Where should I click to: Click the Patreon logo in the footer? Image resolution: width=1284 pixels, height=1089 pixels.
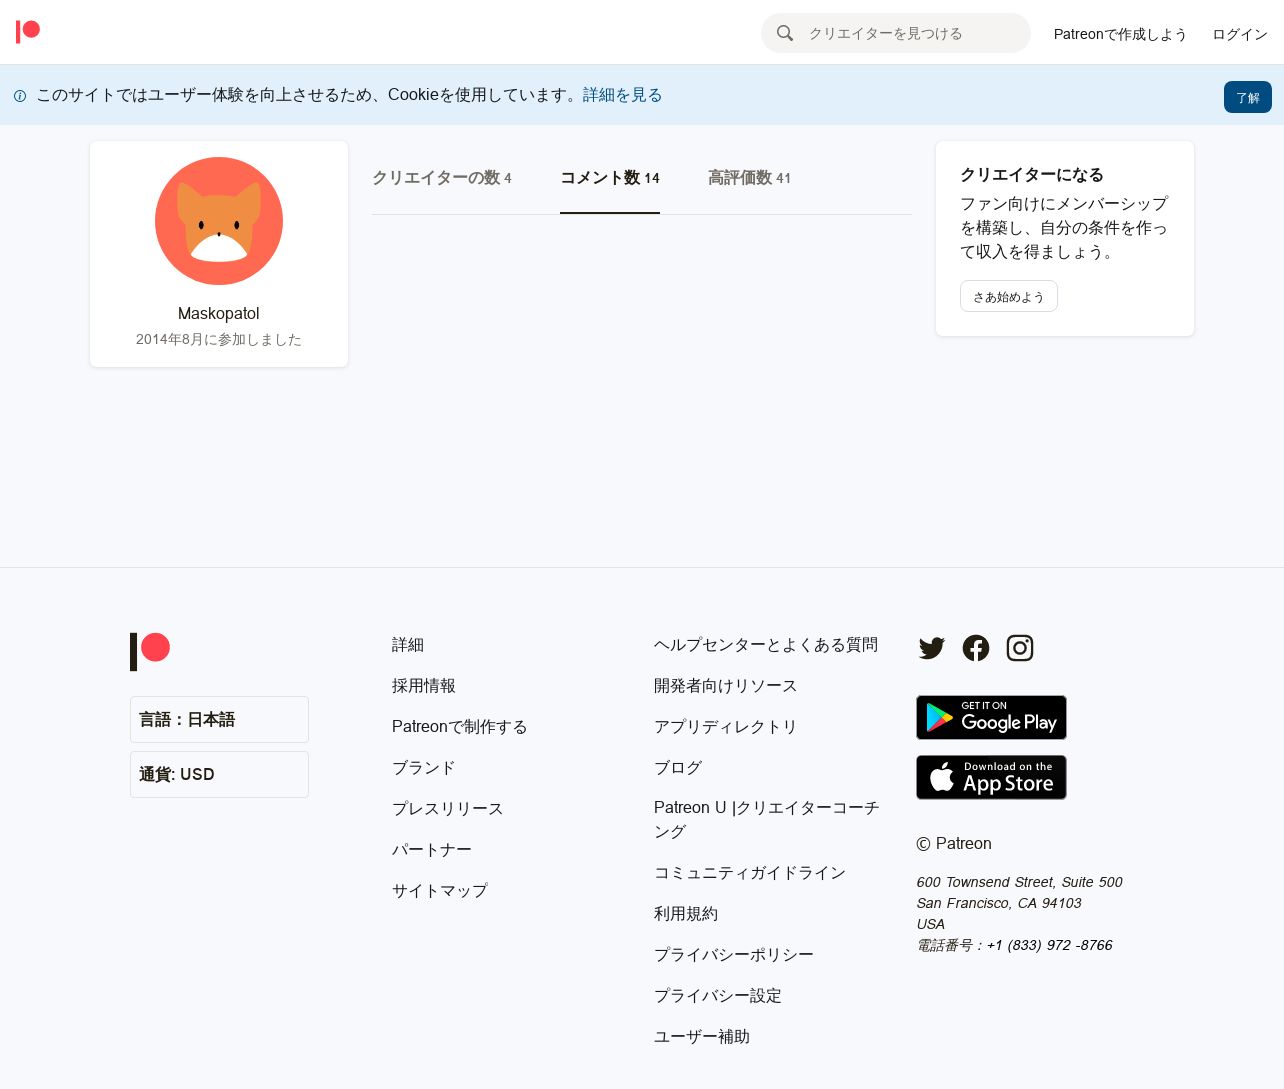(x=150, y=651)
